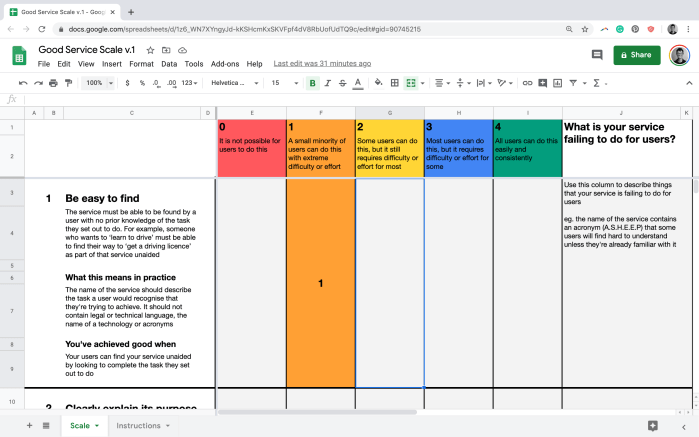
Task: Open comment history icon beside Share
Action: point(597,55)
